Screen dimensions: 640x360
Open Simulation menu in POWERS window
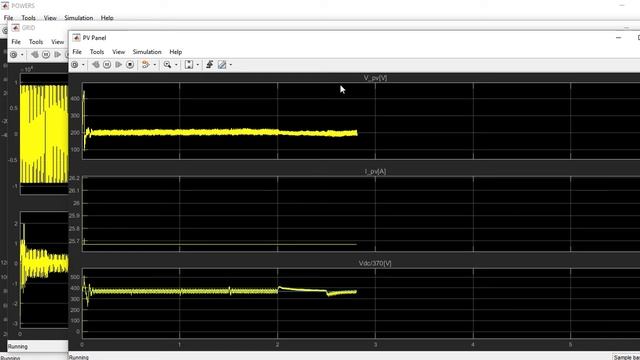(78, 18)
